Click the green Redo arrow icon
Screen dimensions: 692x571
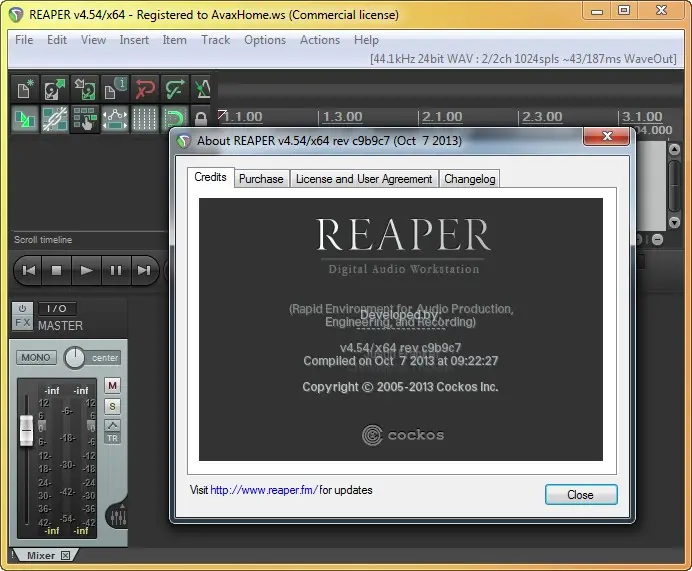[175, 89]
